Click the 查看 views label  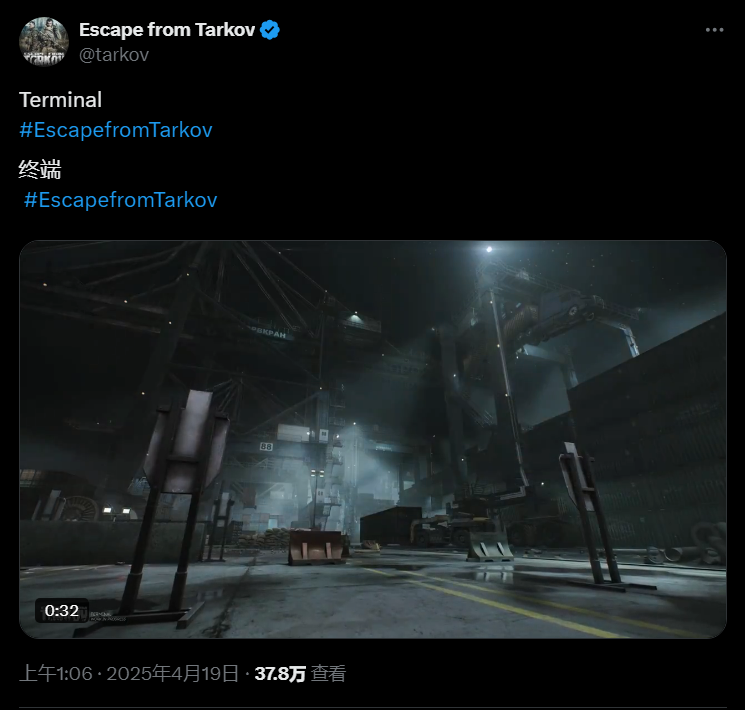(328, 673)
